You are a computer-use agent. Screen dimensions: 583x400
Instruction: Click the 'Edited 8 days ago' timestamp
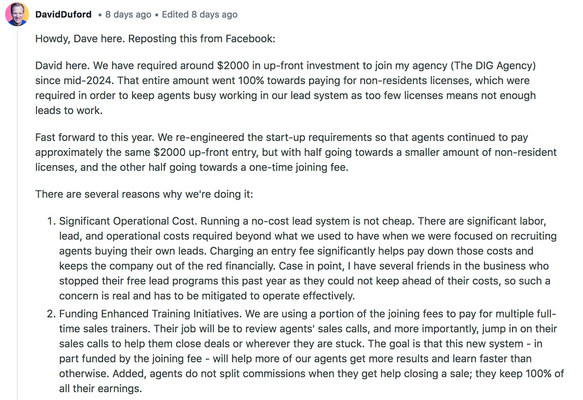[x=200, y=14]
